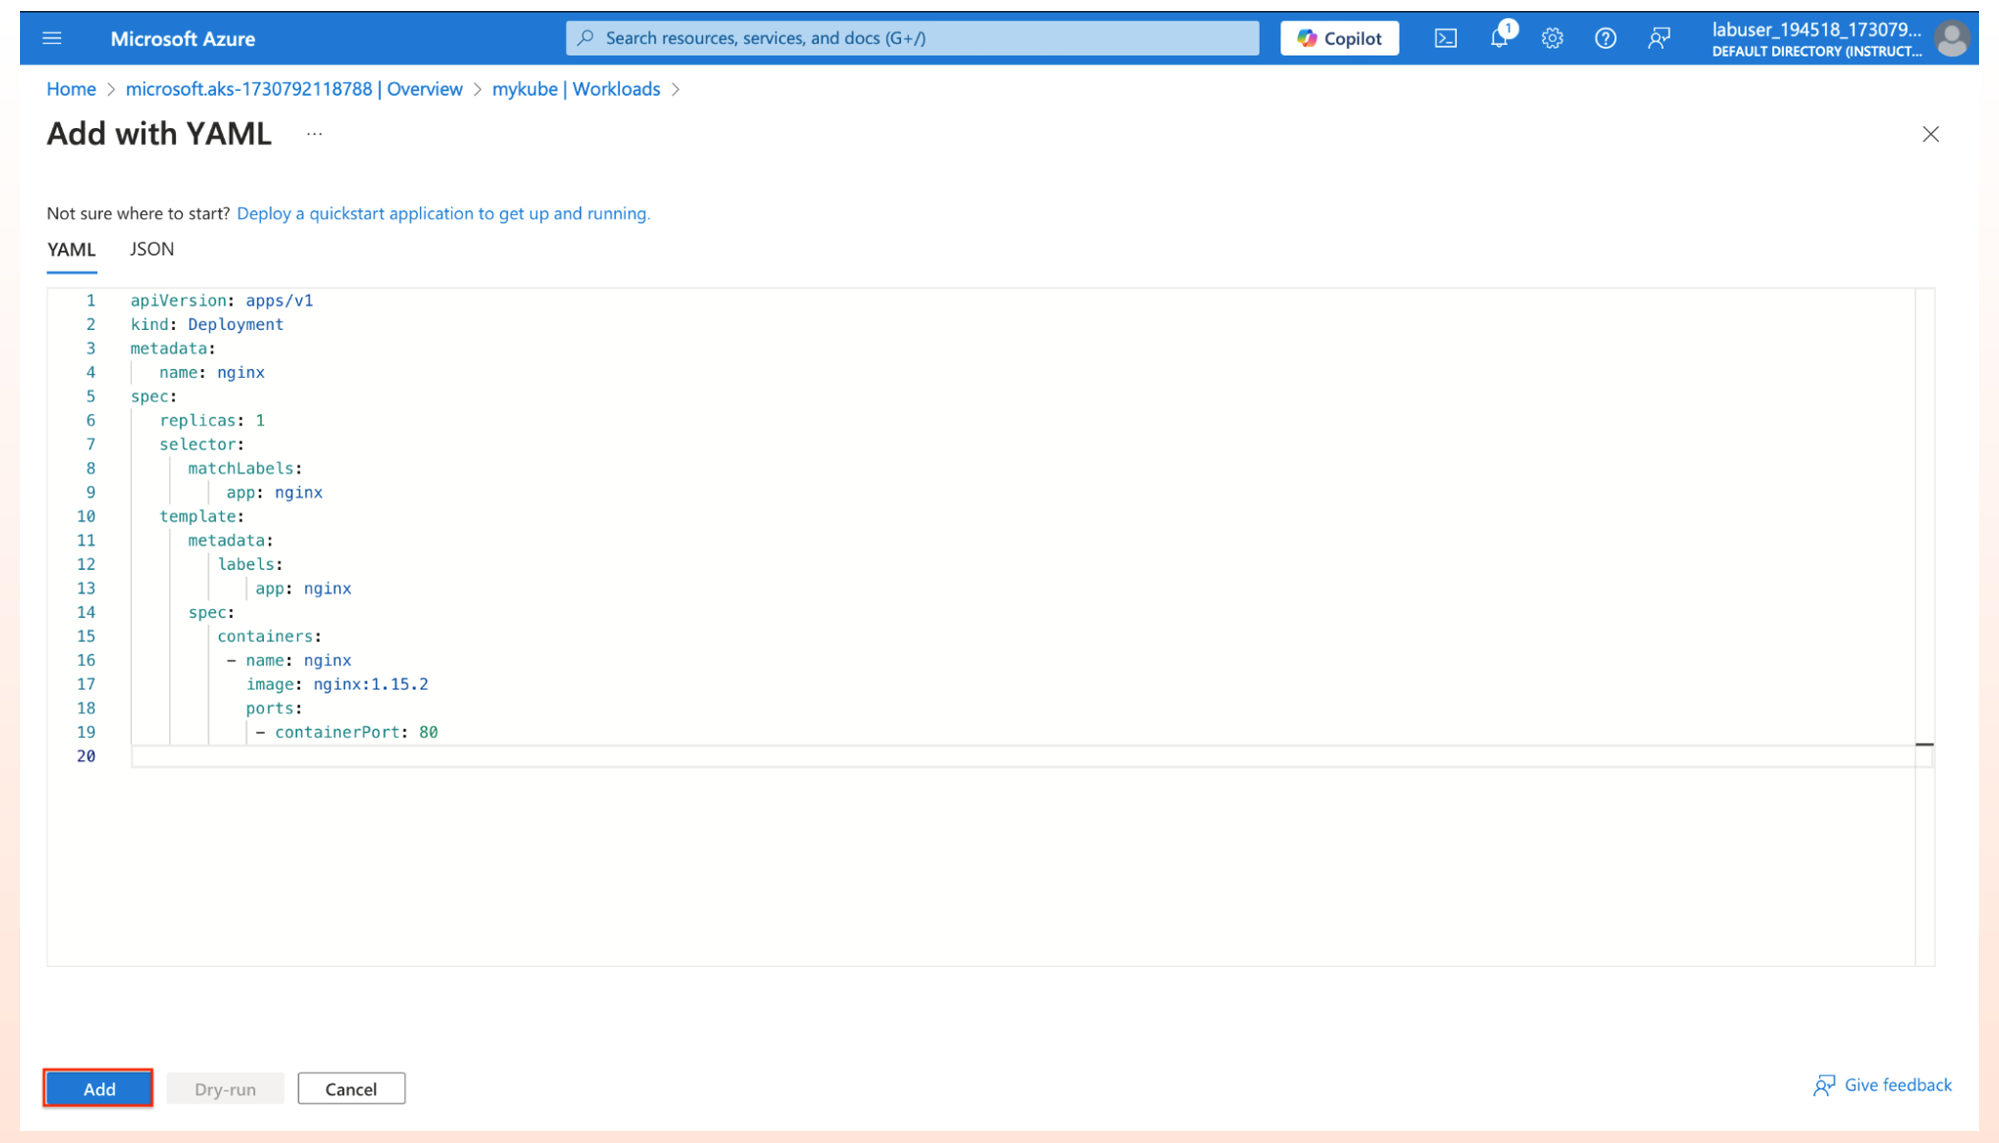Click the 'kind: Deployment' line
The height and width of the screenshot is (1143, 1999).
point(207,324)
